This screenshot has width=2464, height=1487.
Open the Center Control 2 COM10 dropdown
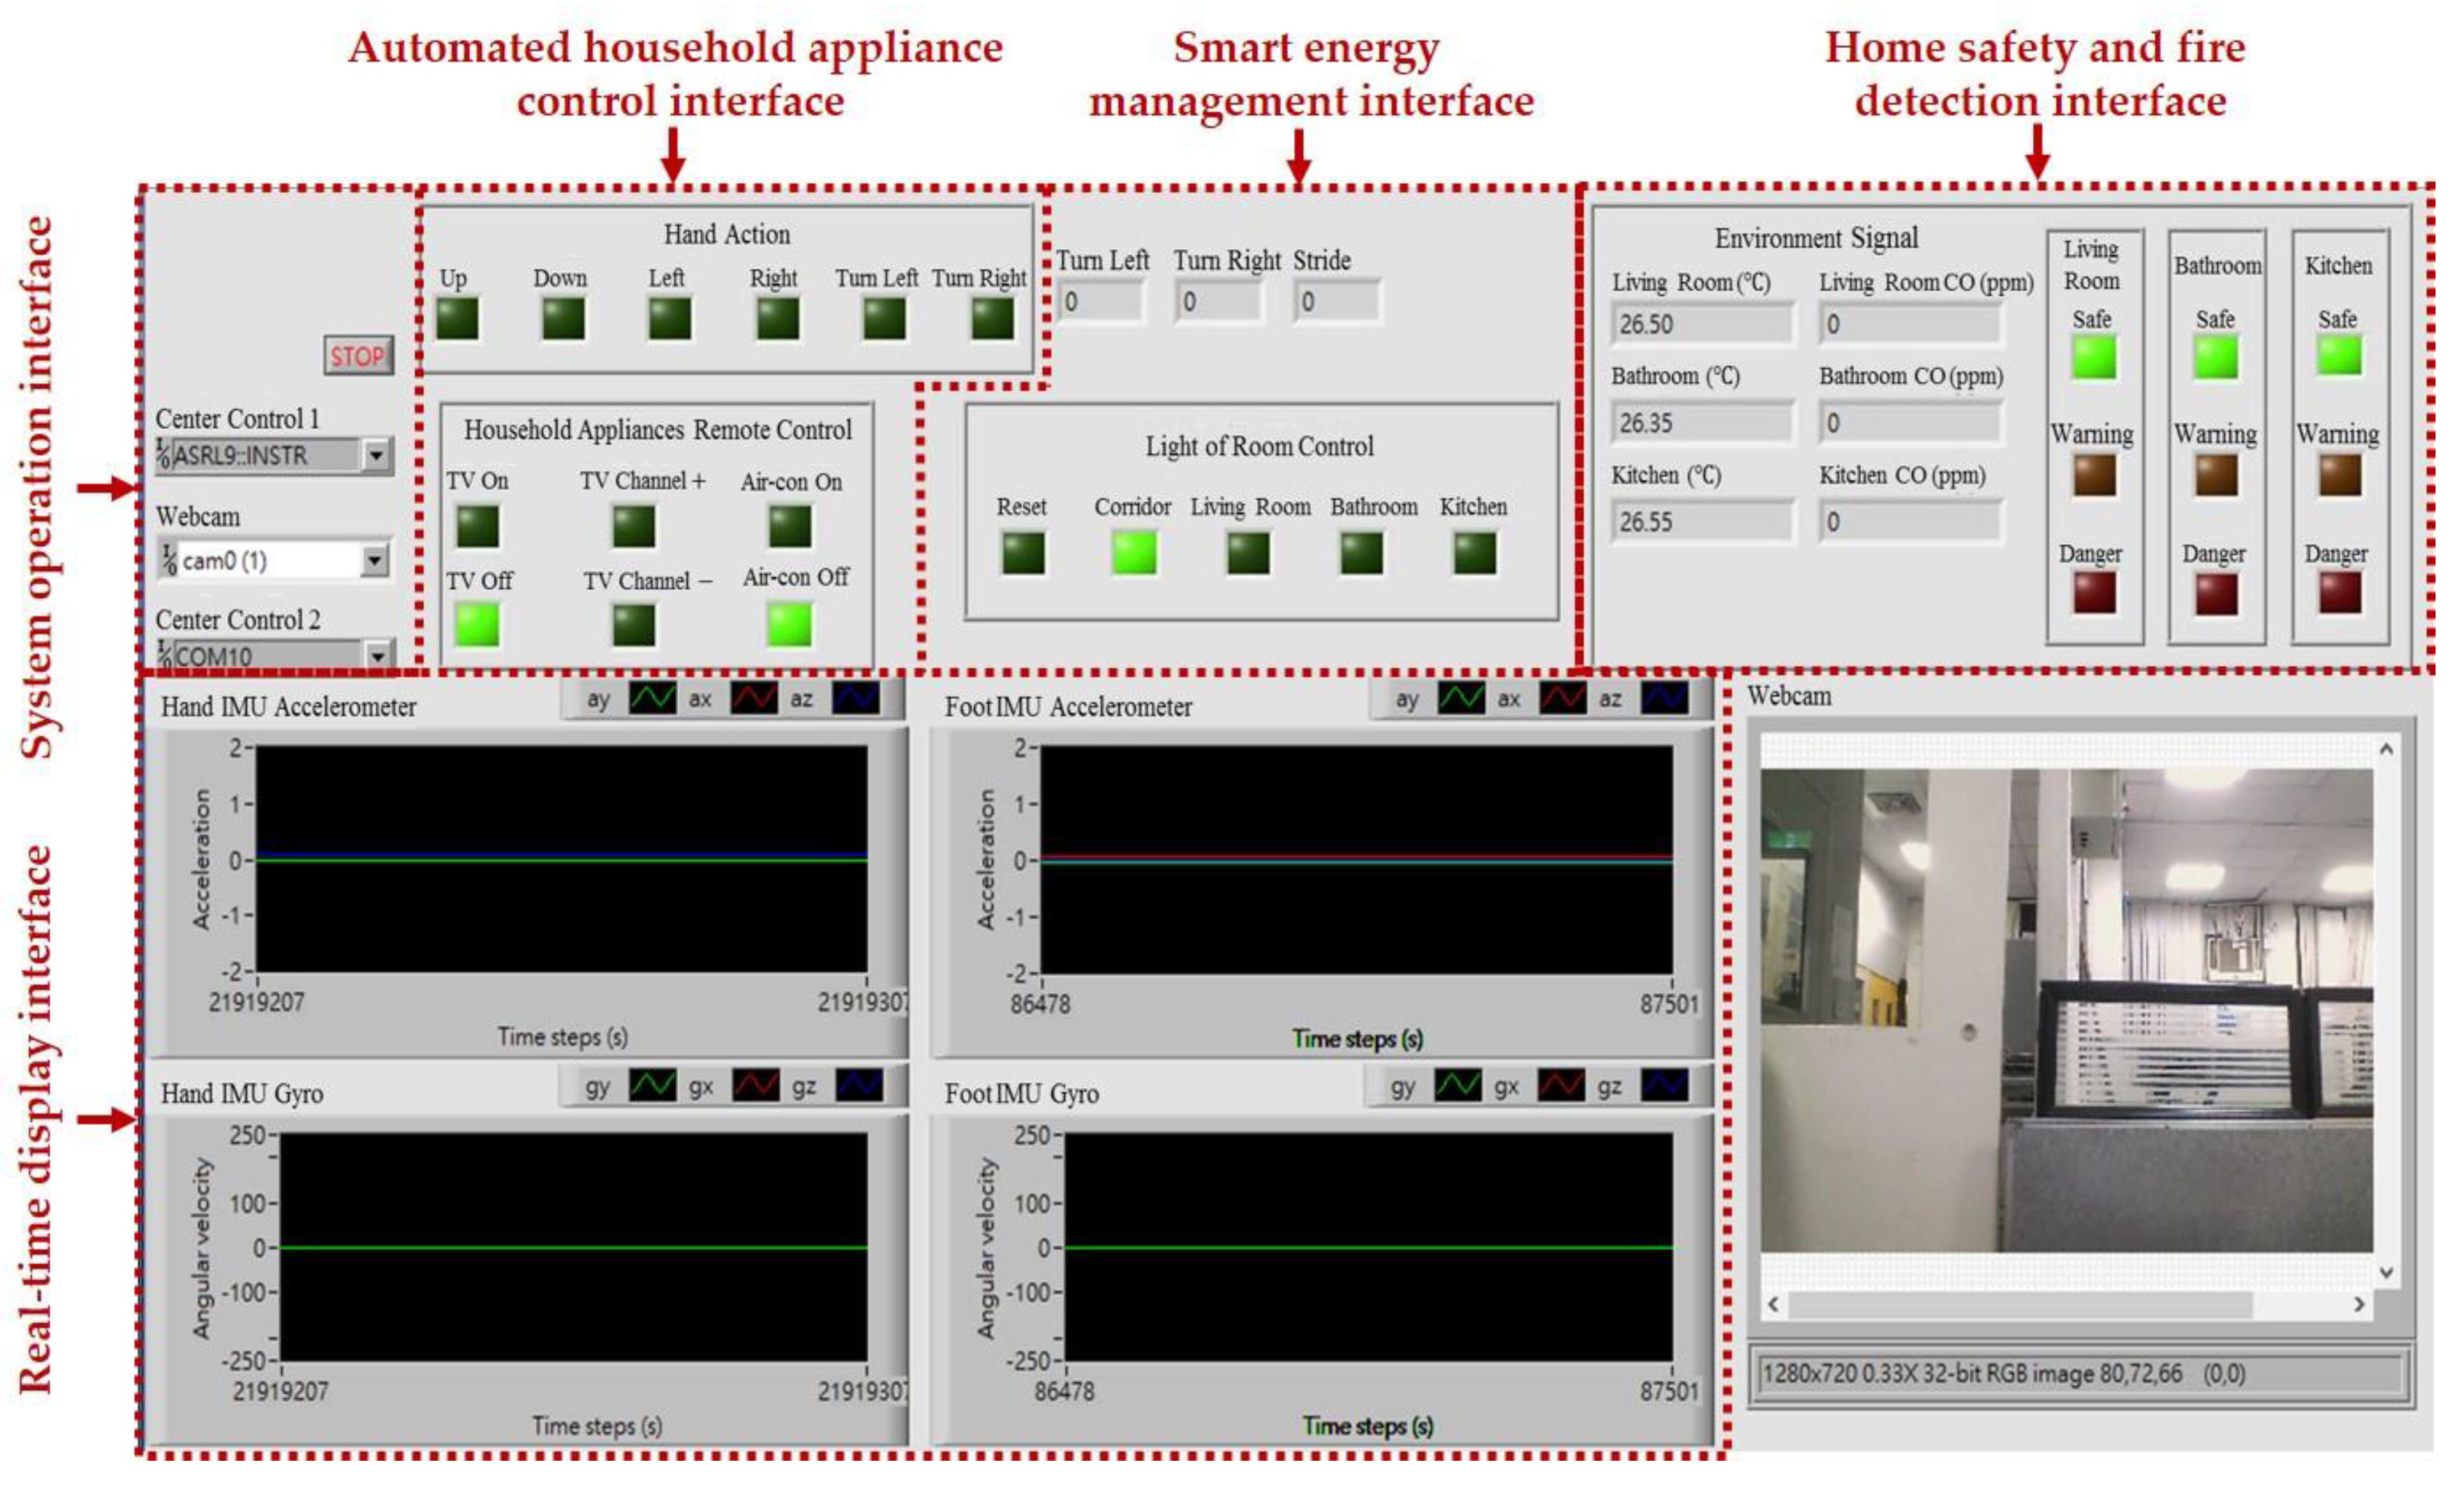point(378,656)
